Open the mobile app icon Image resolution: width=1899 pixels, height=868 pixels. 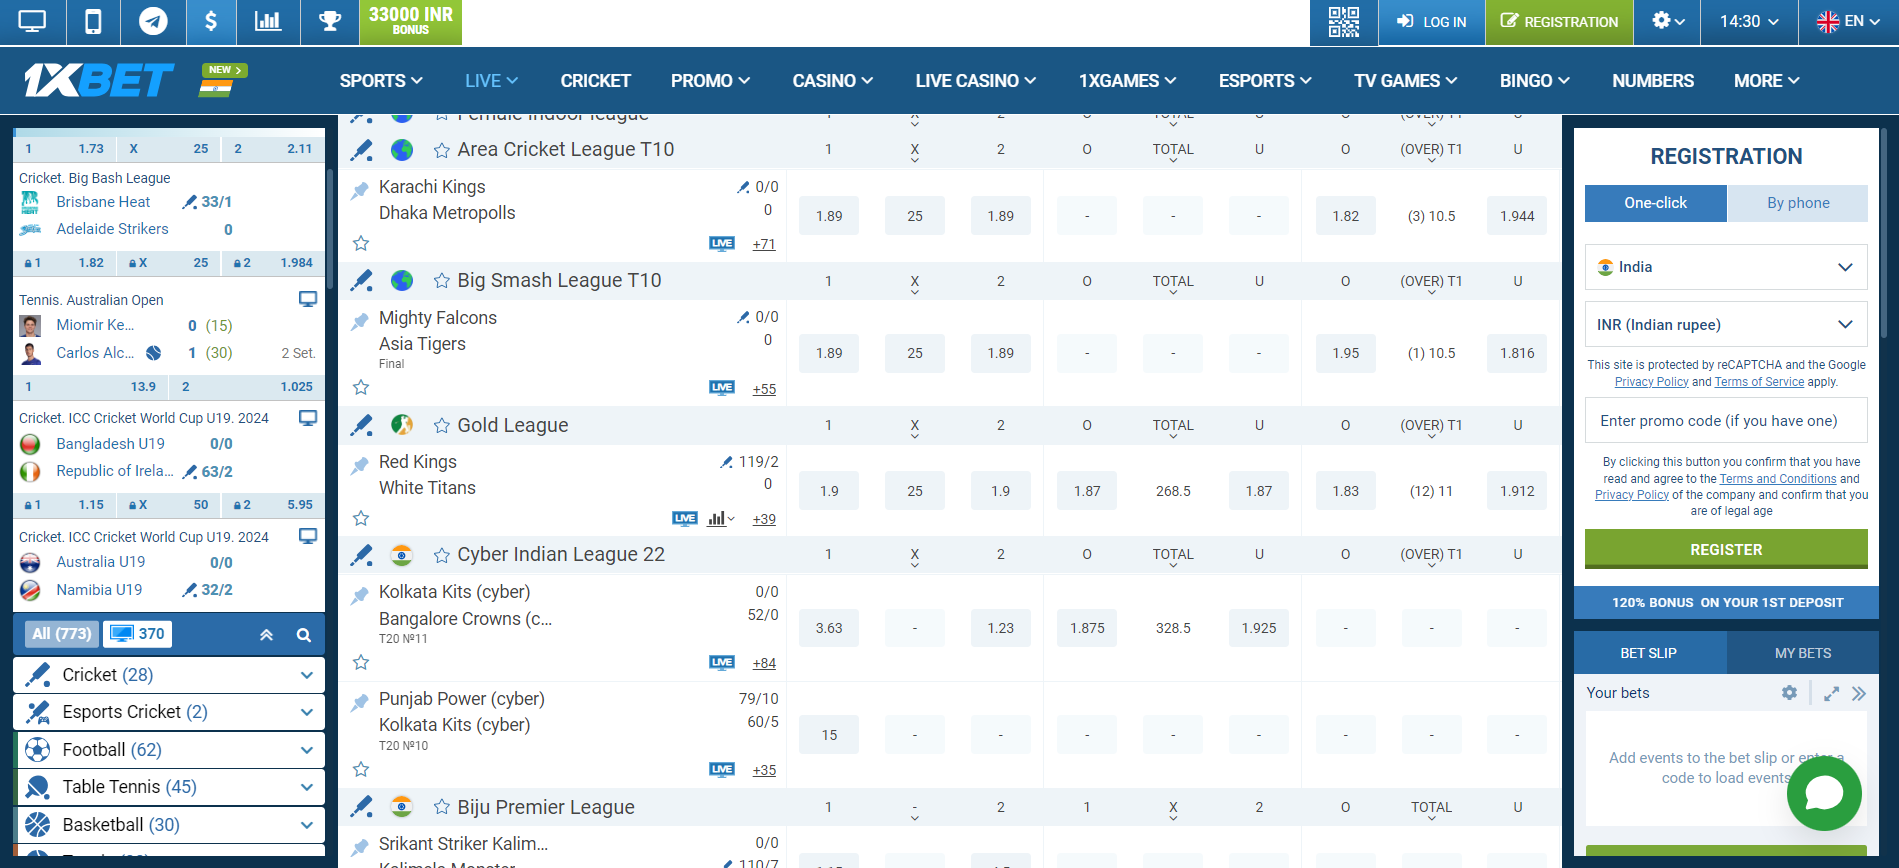93,21
